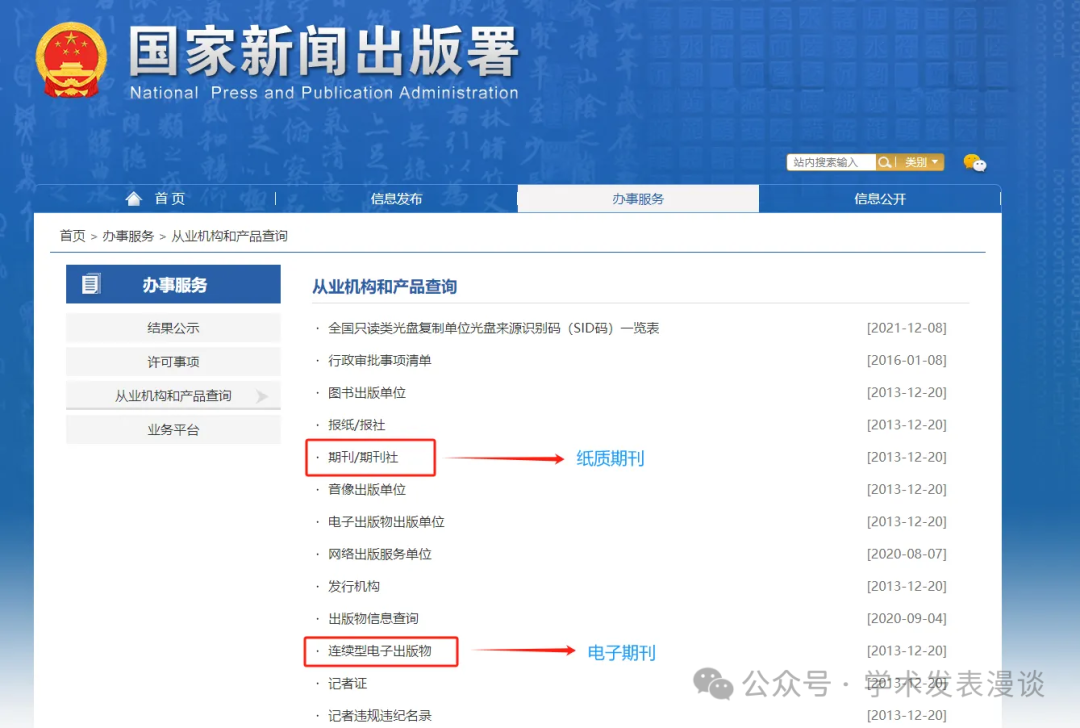The height and width of the screenshot is (728, 1080).
Task: Select 许可事项 sidebar item
Action: pos(173,362)
